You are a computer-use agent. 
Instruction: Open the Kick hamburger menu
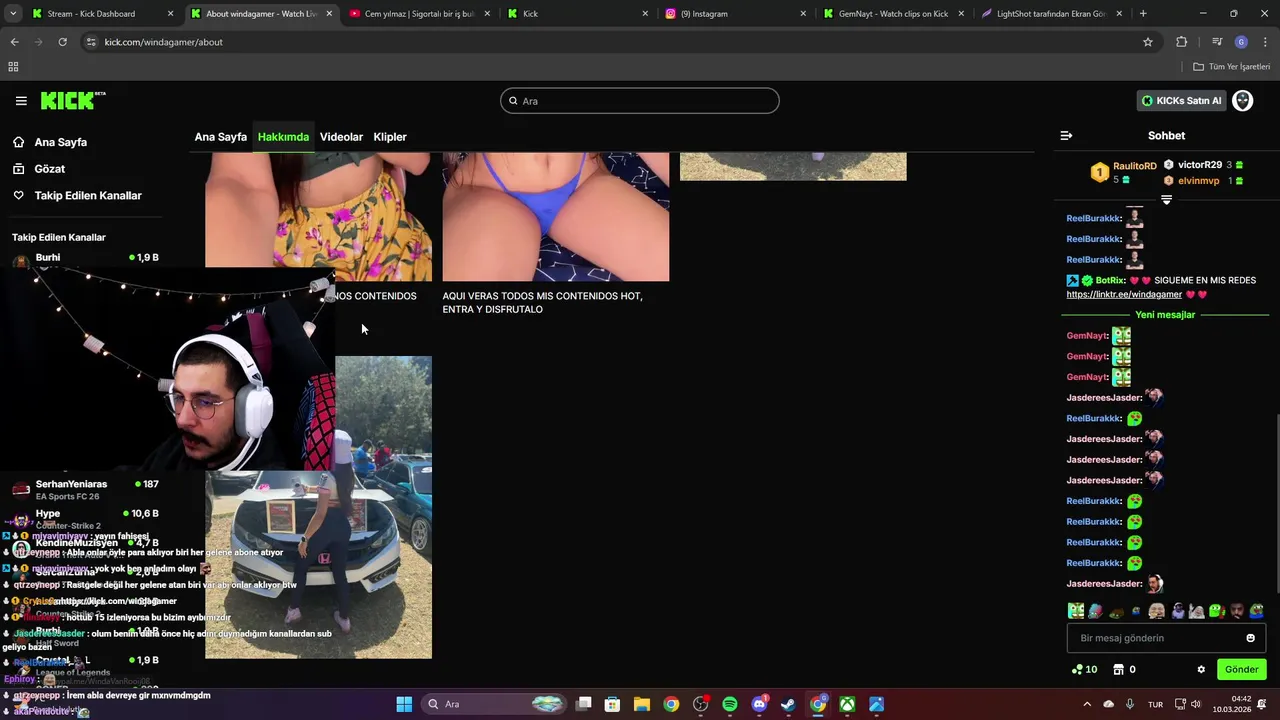21,101
